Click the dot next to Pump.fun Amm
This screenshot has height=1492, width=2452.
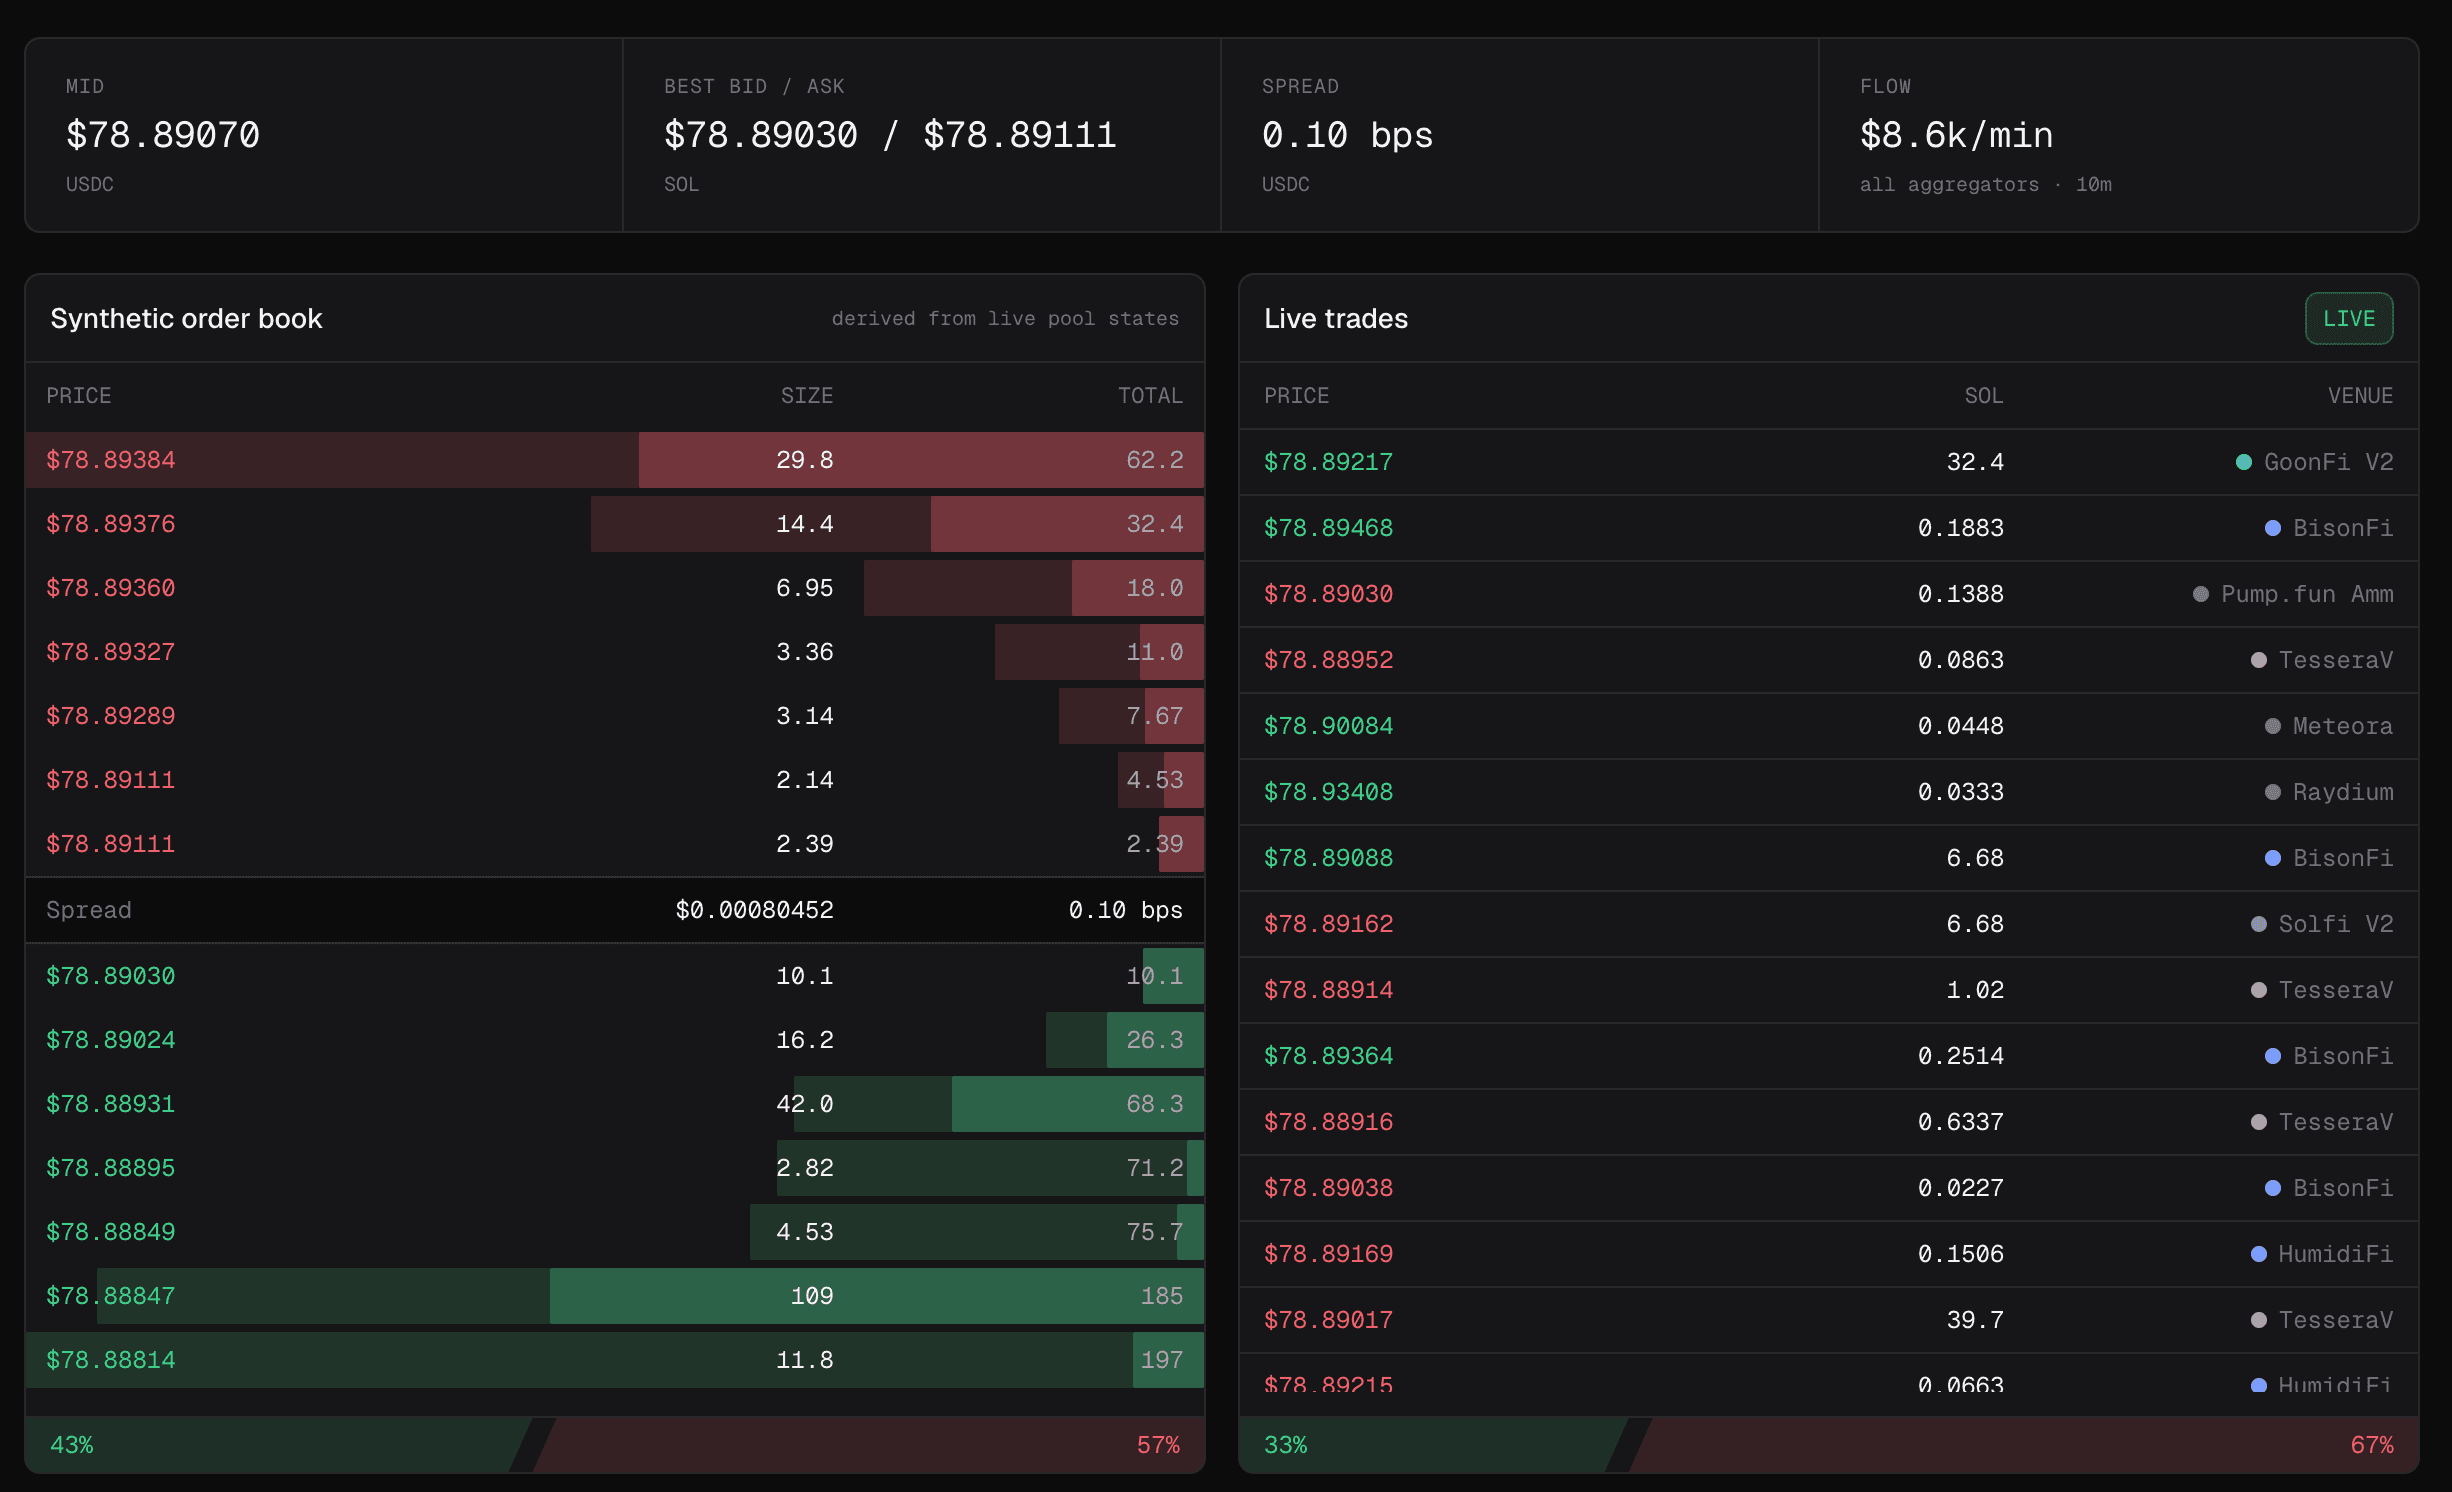tap(2200, 594)
